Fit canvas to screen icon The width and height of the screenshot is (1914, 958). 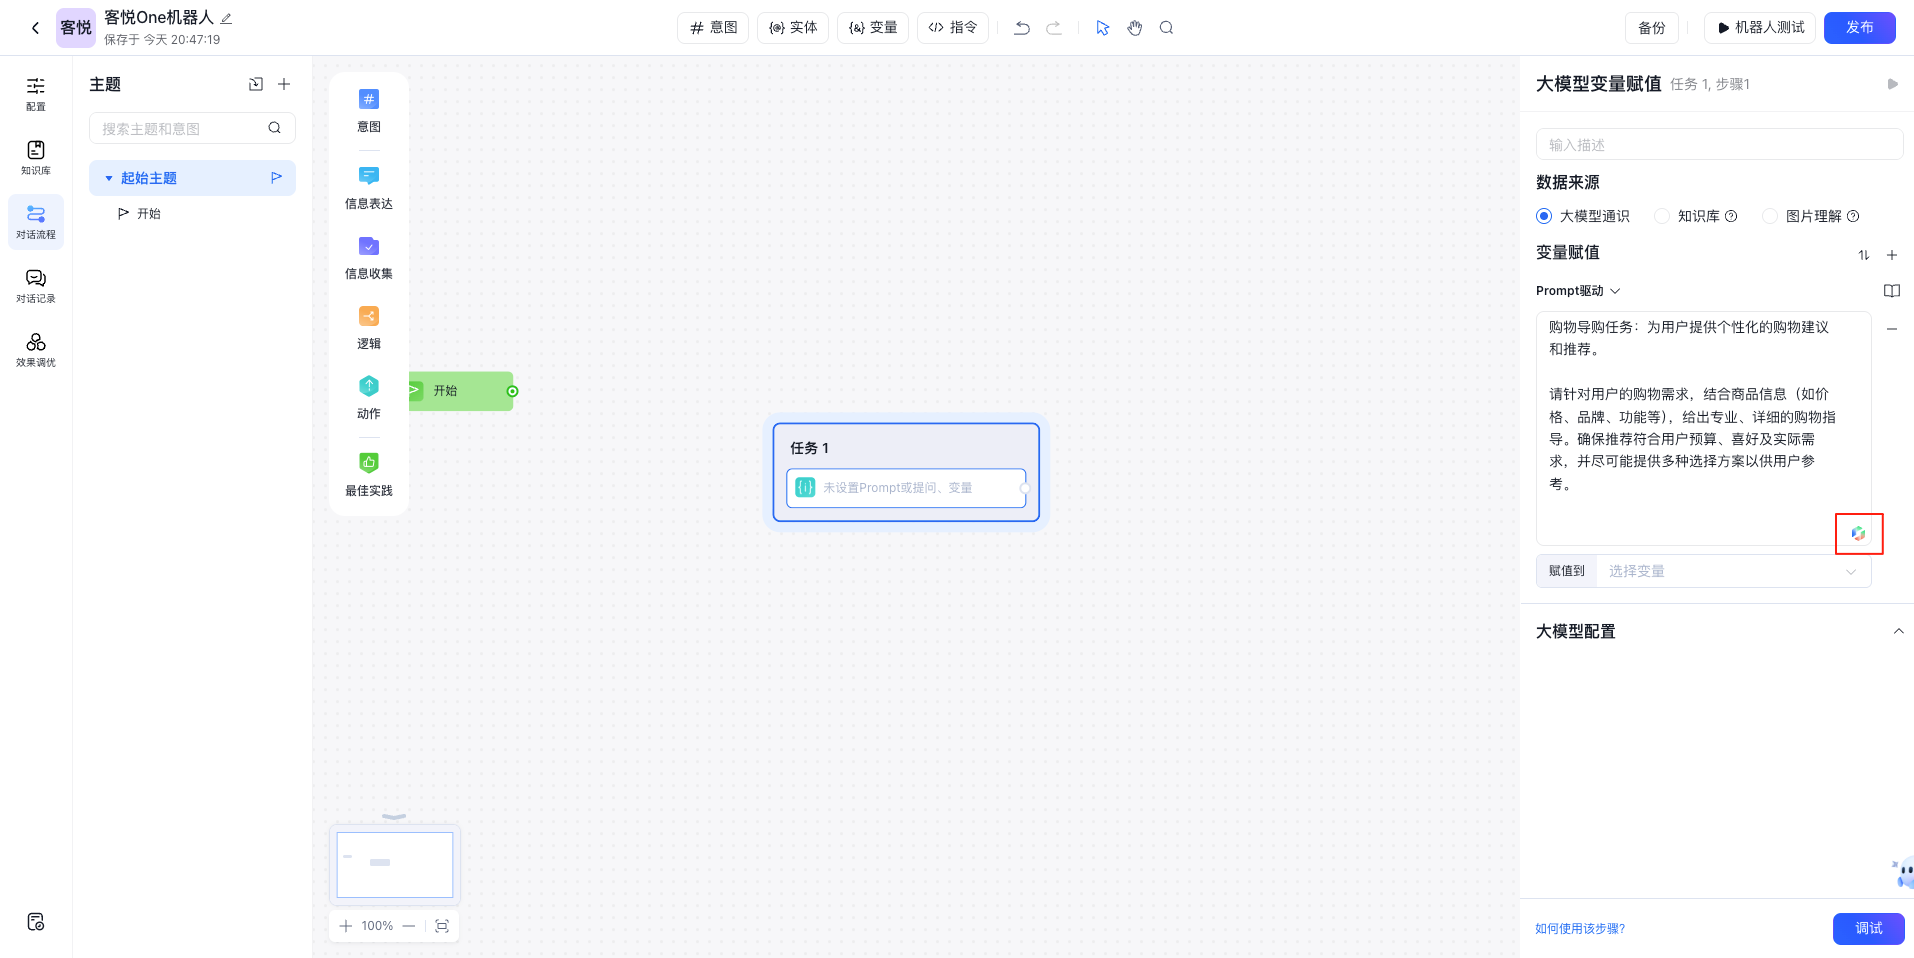coord(442,926)
